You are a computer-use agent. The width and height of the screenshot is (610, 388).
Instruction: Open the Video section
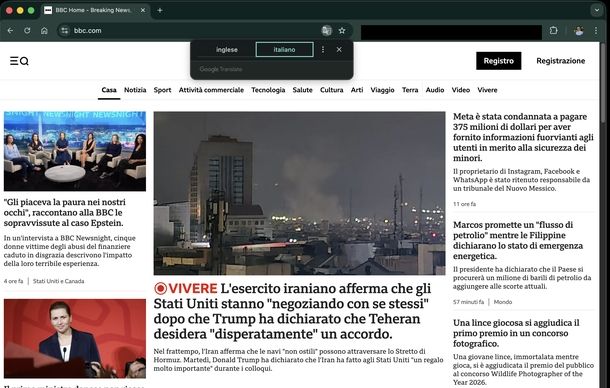tap(461, 90)
